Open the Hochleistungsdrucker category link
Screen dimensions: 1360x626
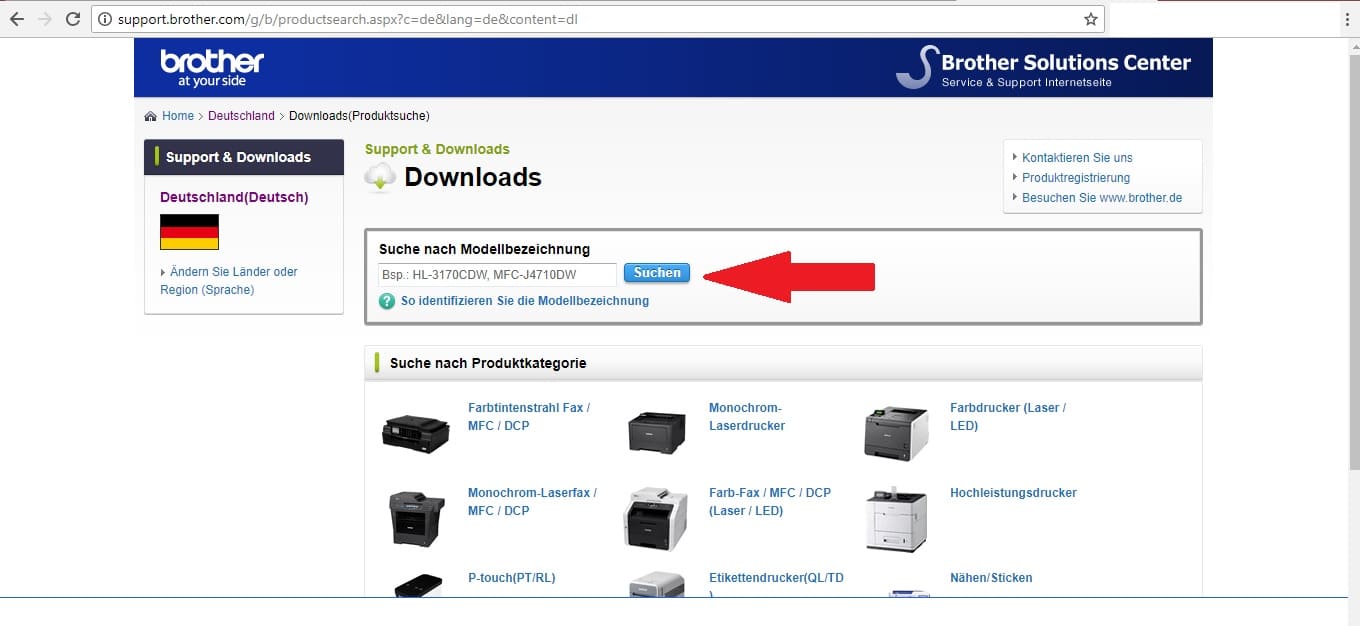click(x=1013, y=493)
